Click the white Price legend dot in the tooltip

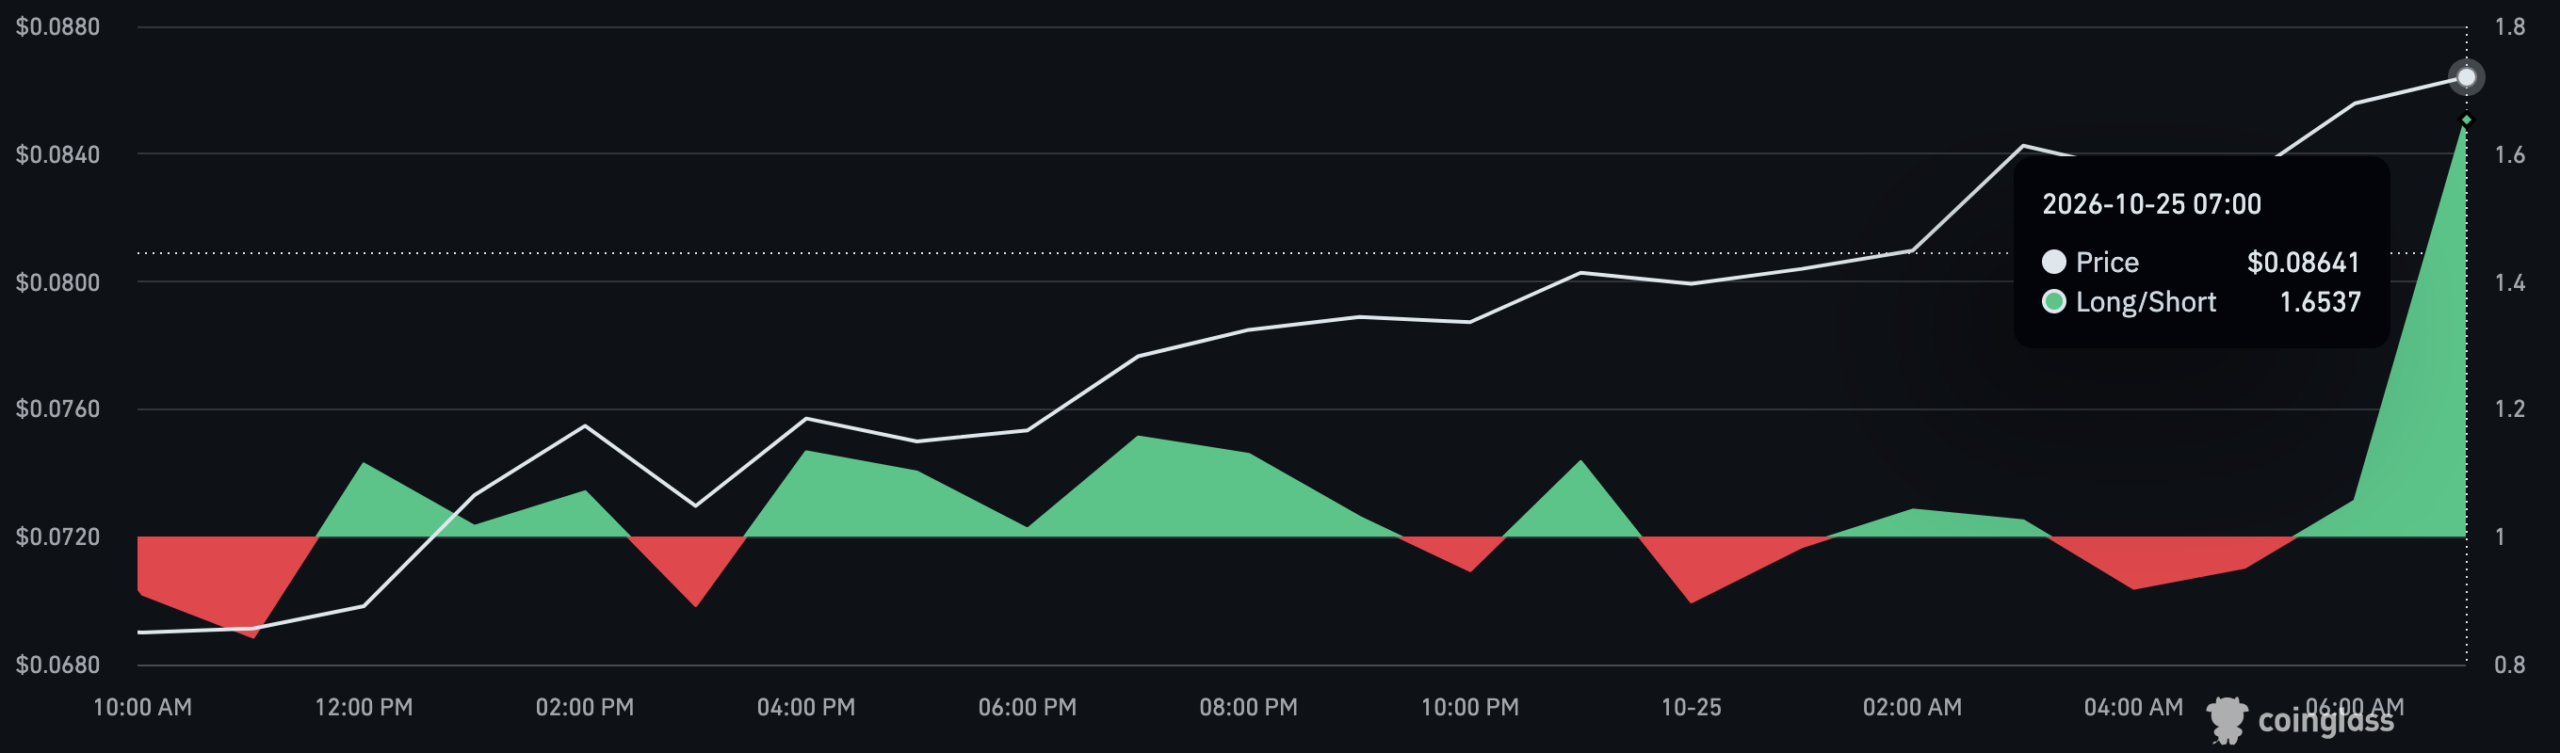point(2053,262)
